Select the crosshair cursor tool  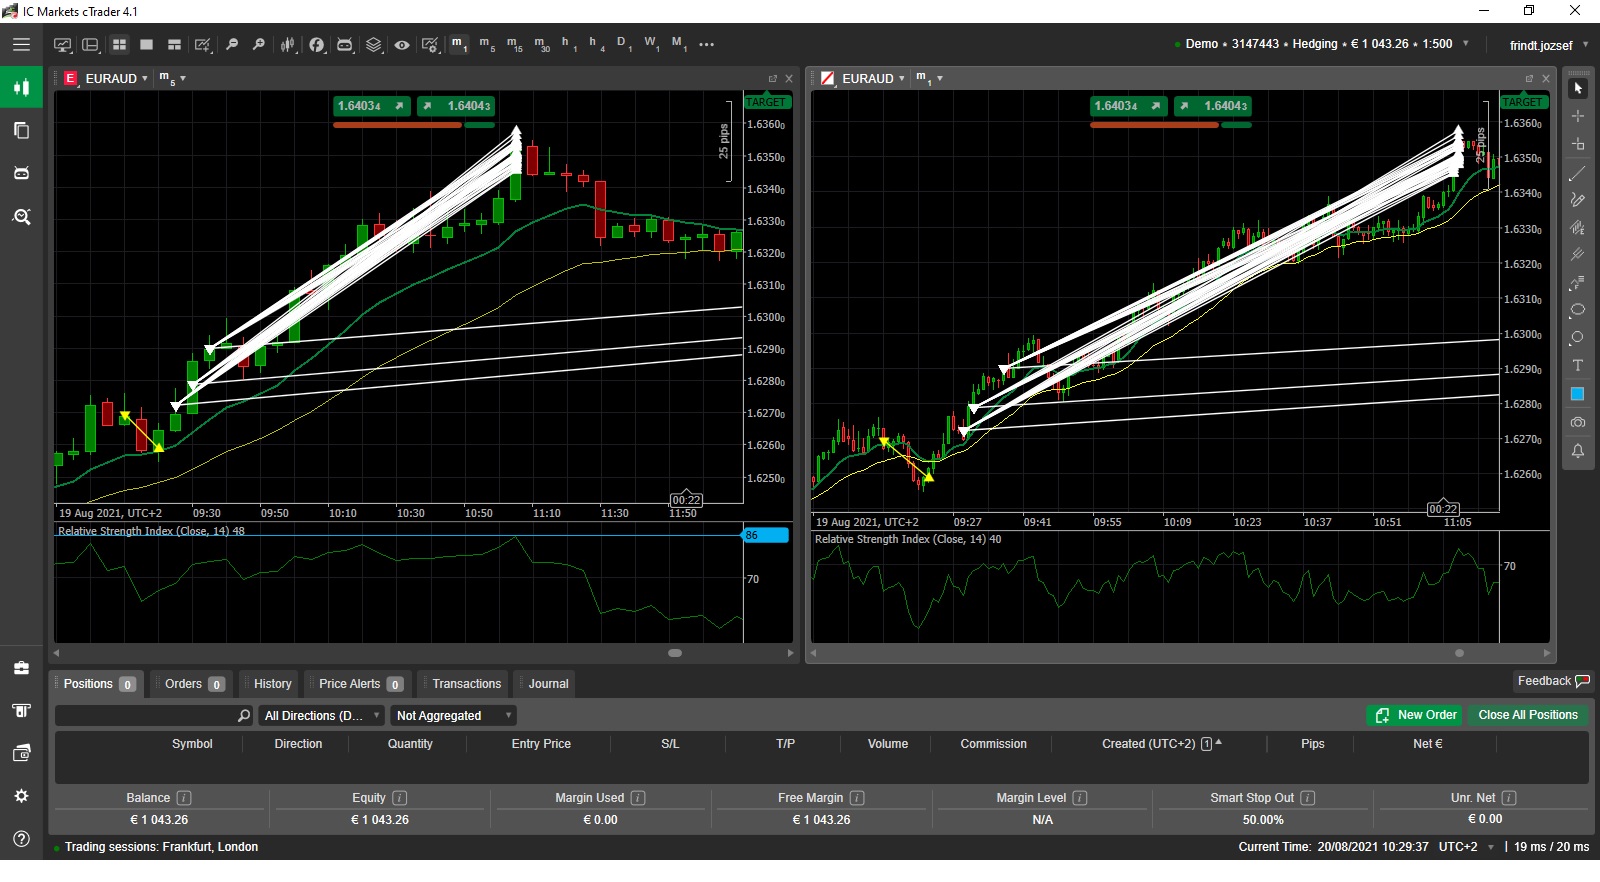[1578, 116]
